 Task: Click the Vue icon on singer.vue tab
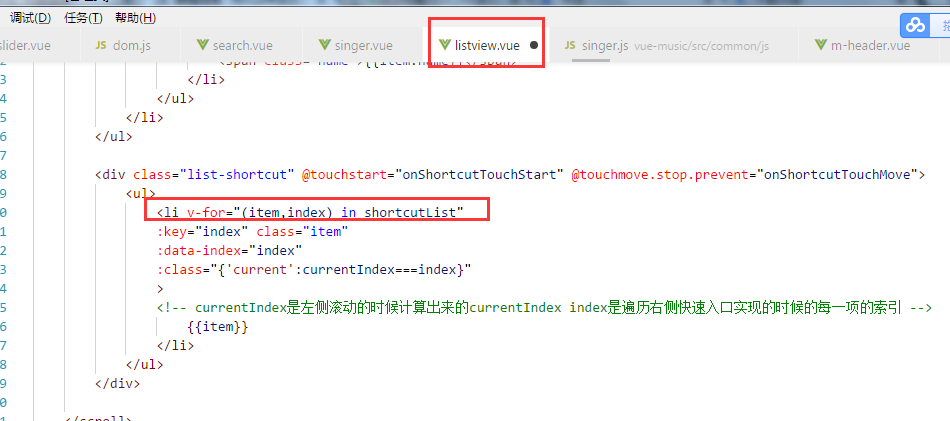325,45
